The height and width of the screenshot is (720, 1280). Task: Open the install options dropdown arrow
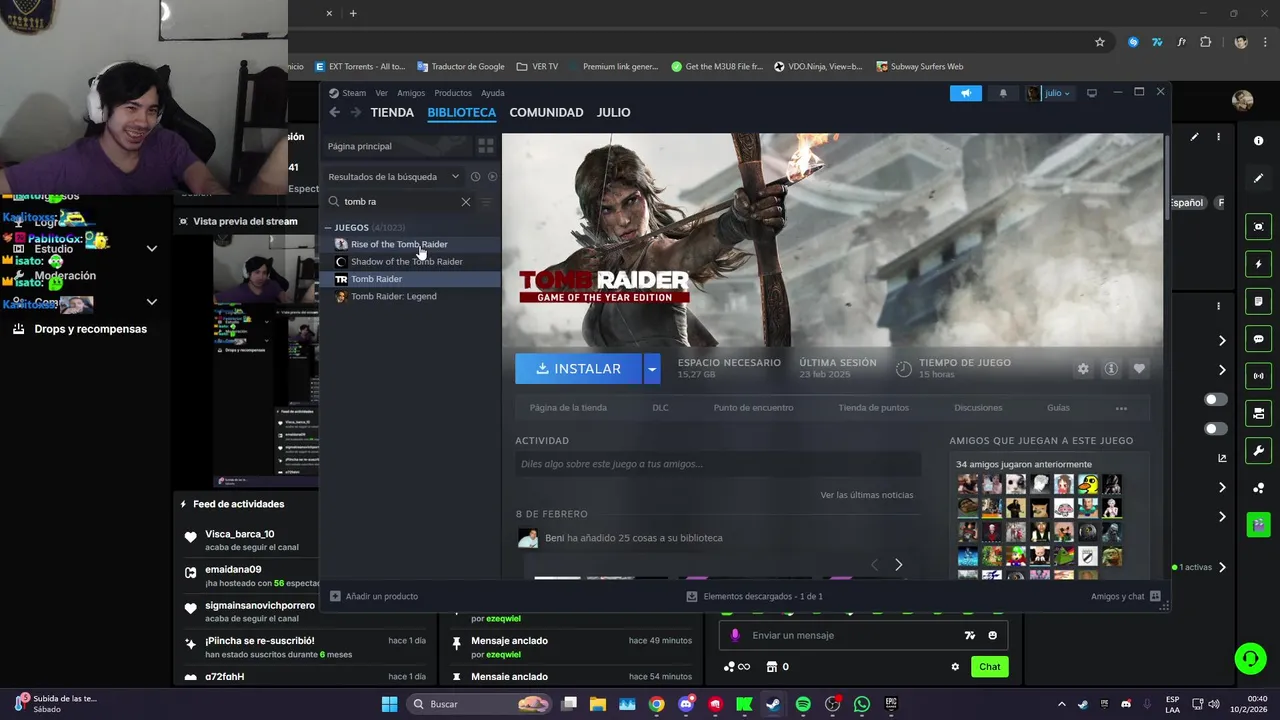(652, 369)
